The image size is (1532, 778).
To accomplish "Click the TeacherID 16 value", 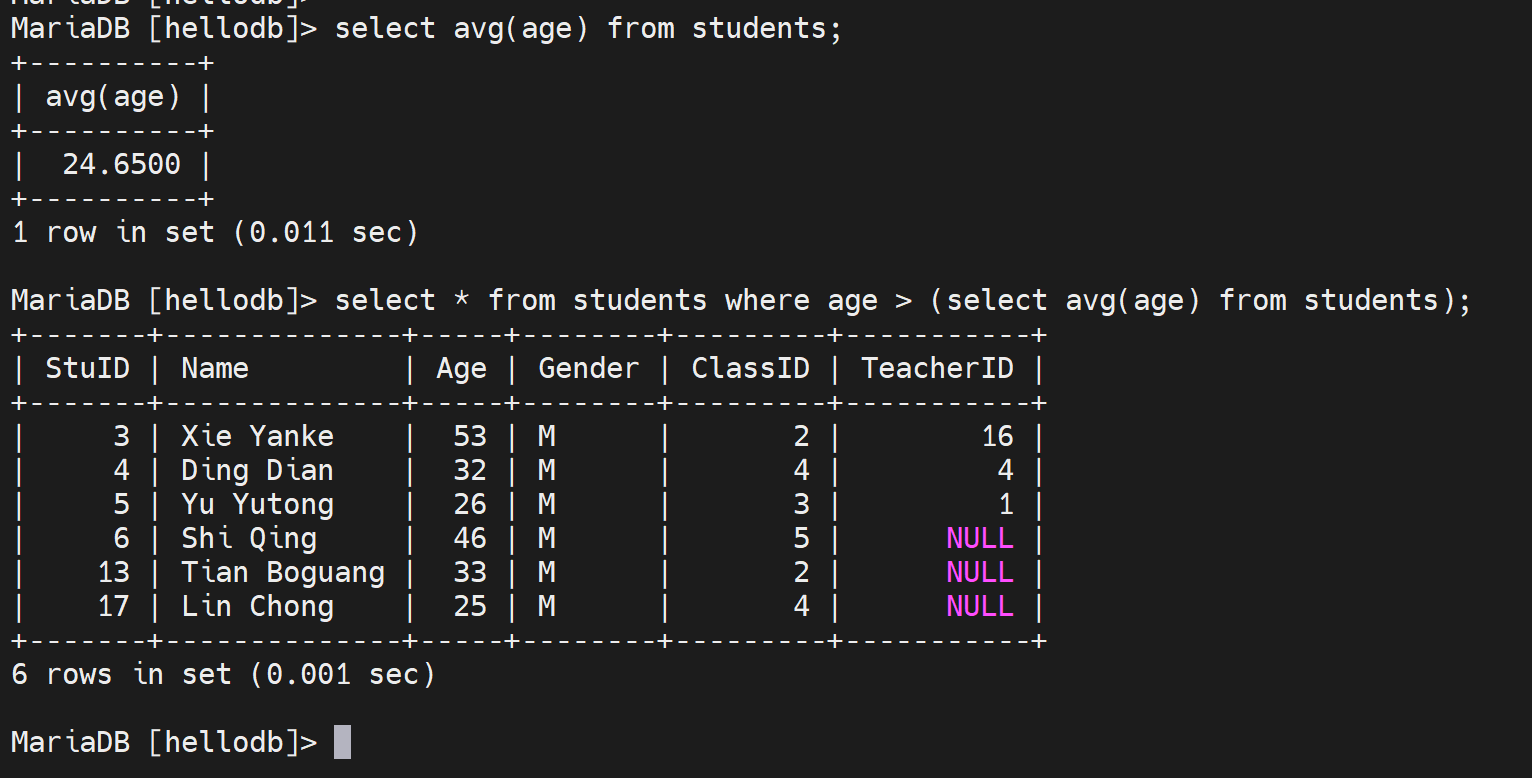I will 997,436.
